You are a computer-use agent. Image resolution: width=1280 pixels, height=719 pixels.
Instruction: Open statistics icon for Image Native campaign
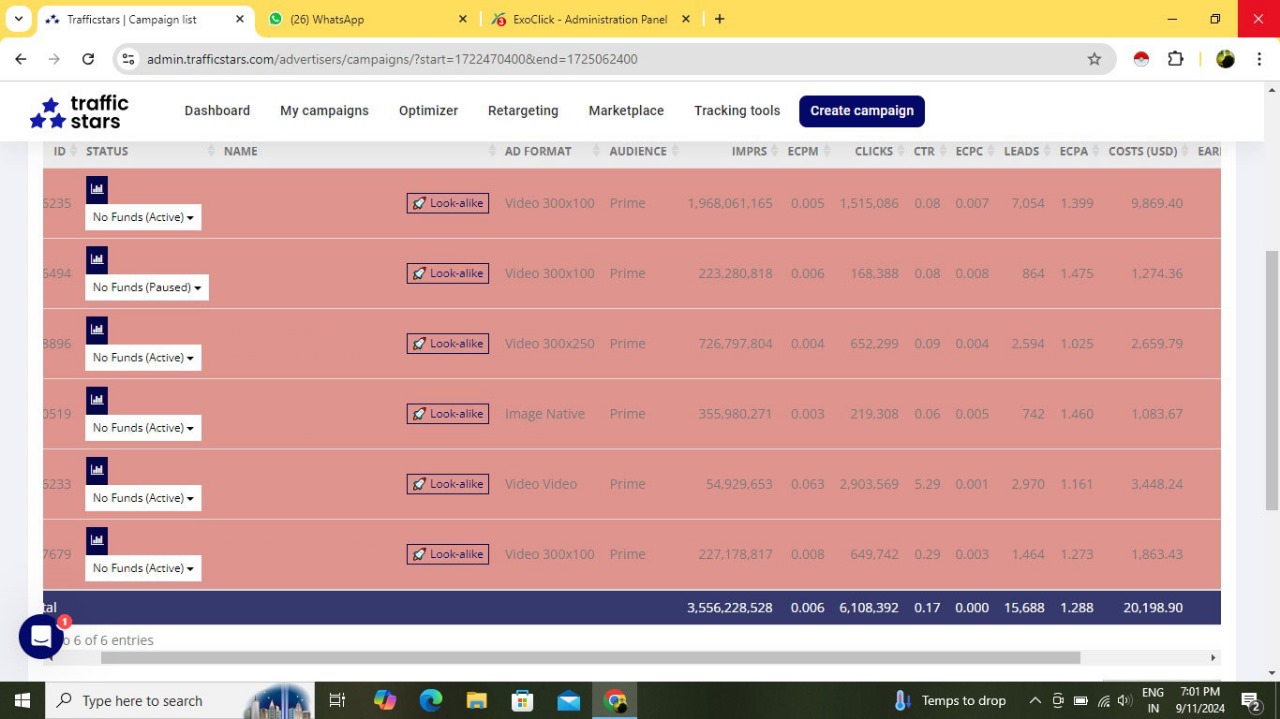97,400
